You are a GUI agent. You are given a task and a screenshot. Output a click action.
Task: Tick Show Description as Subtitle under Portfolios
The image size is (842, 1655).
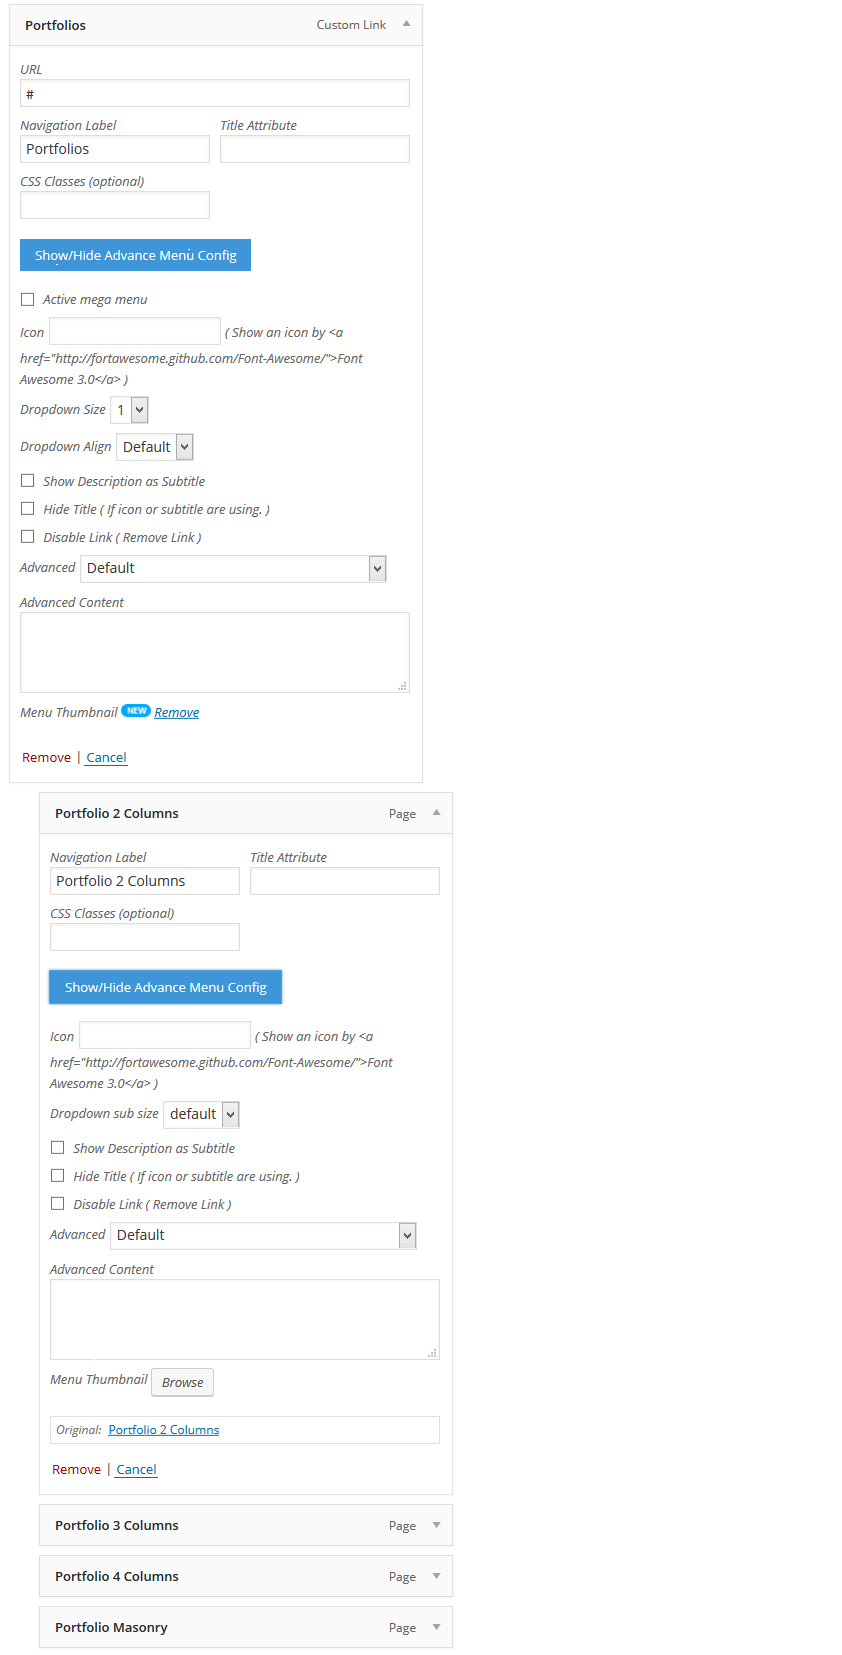click(x=28, y=481)
